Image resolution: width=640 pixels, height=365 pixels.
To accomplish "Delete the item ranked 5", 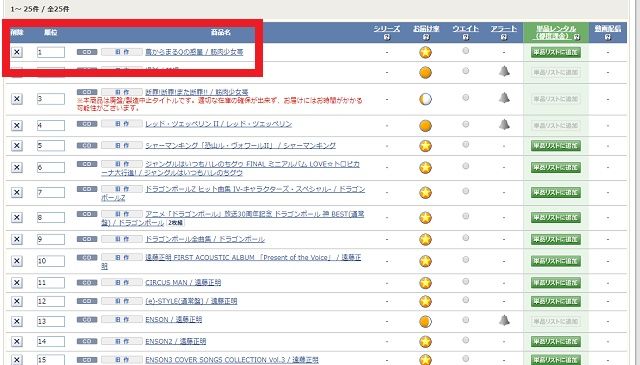I will click(17, 146).
